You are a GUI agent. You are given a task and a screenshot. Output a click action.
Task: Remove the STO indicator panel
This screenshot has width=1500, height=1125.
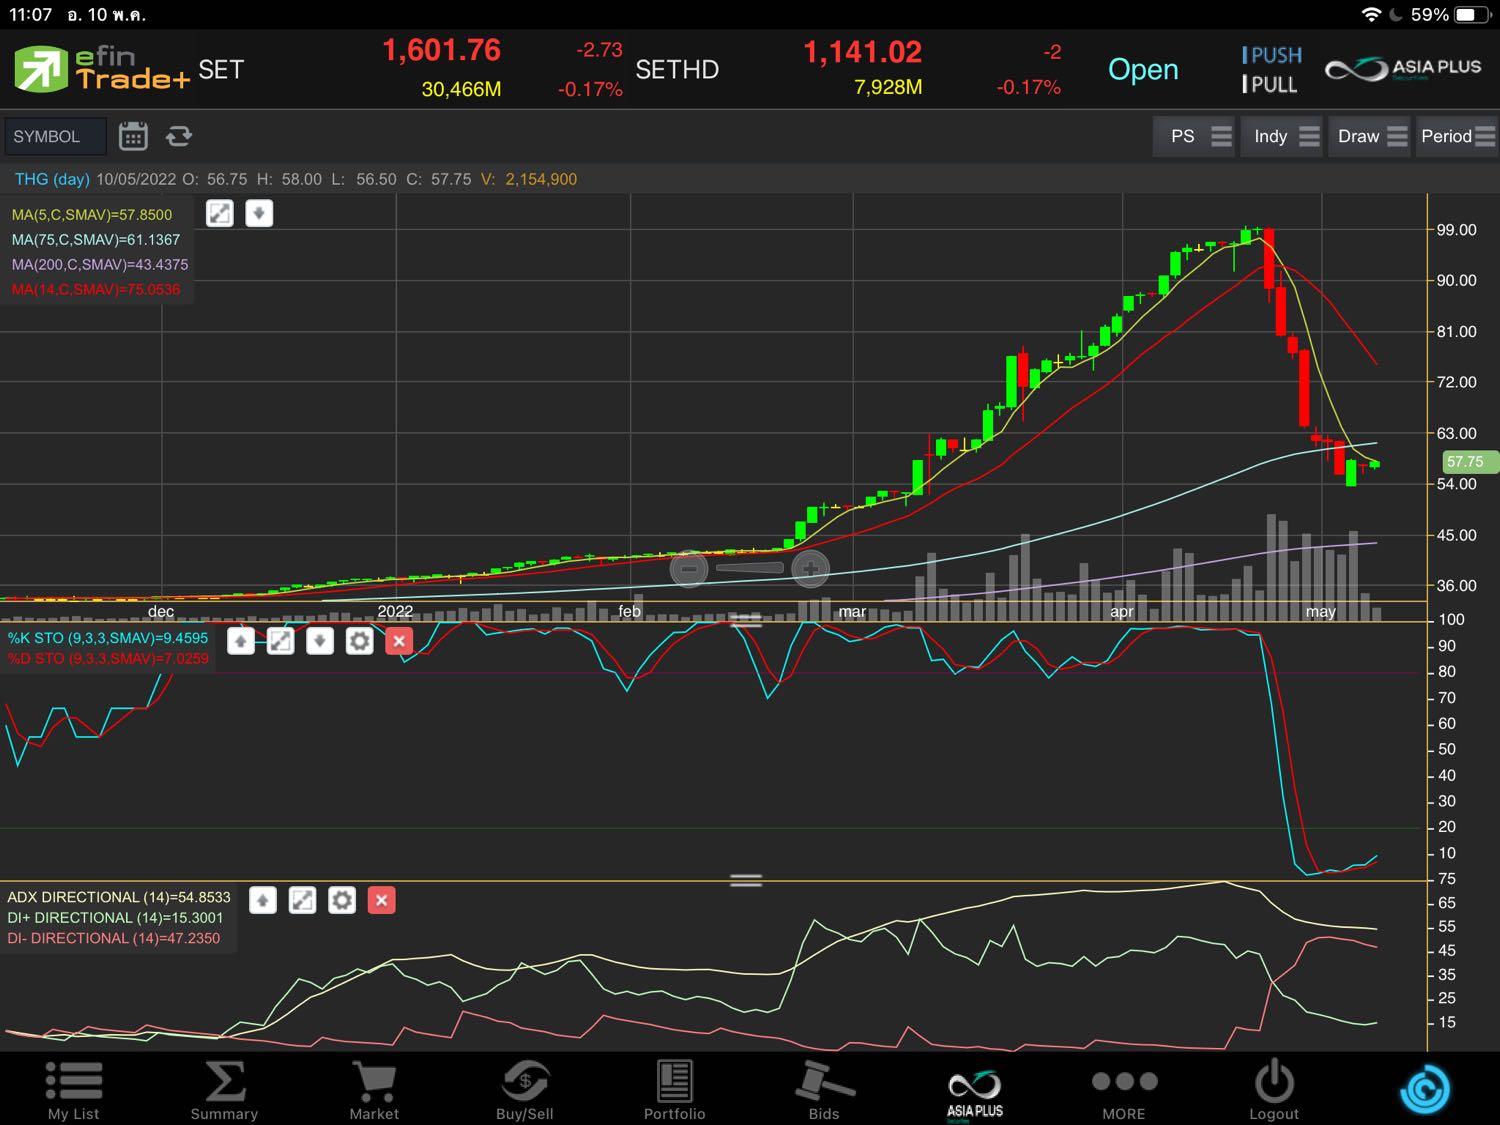(399, 641)
